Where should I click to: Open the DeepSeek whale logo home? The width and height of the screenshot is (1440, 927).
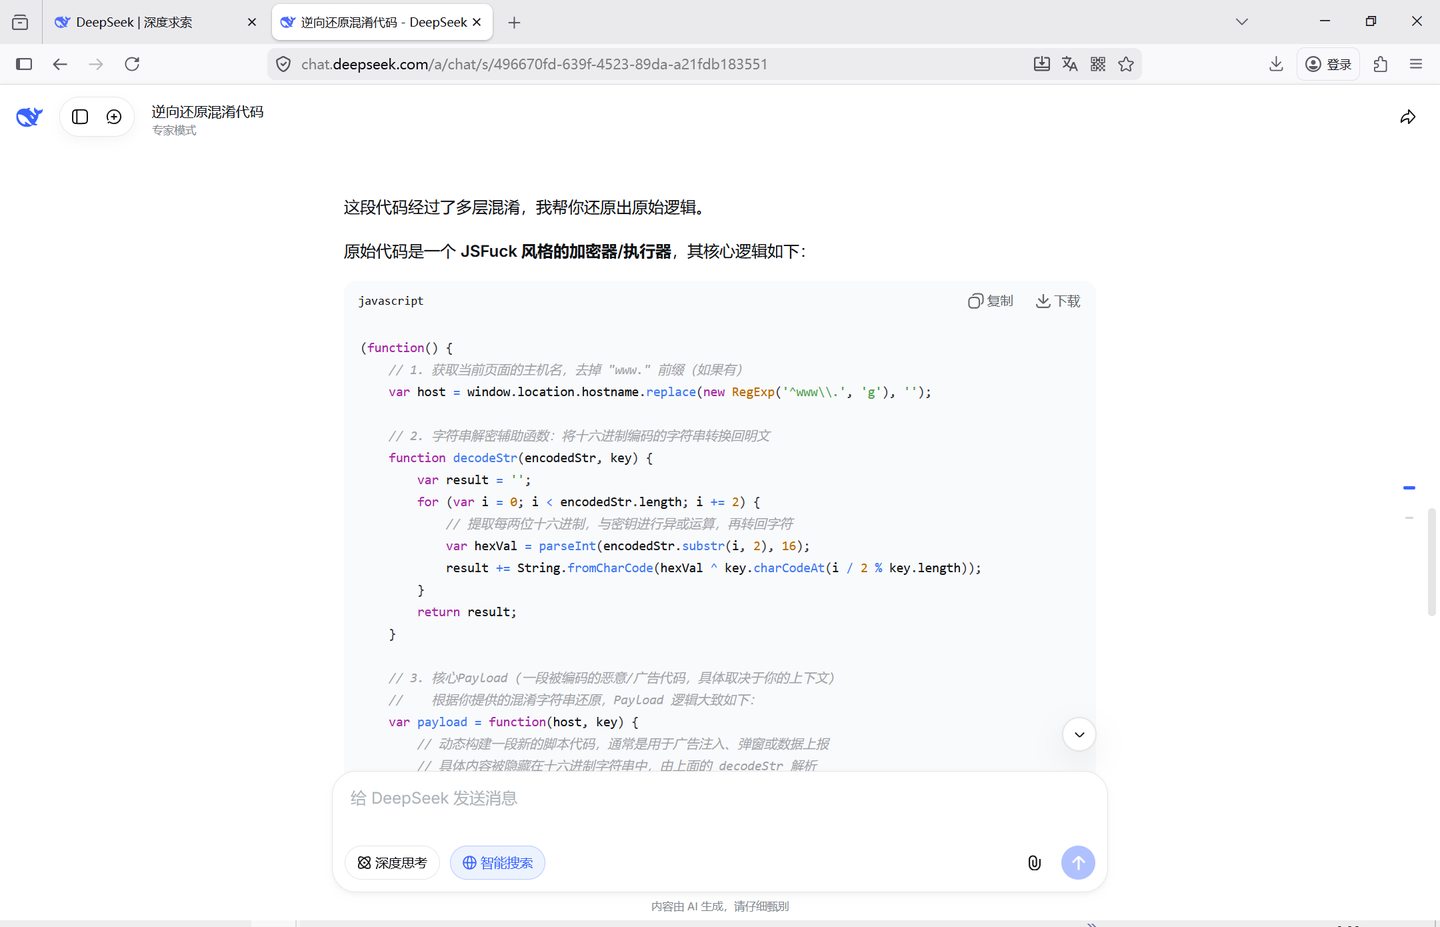[29, 117]
